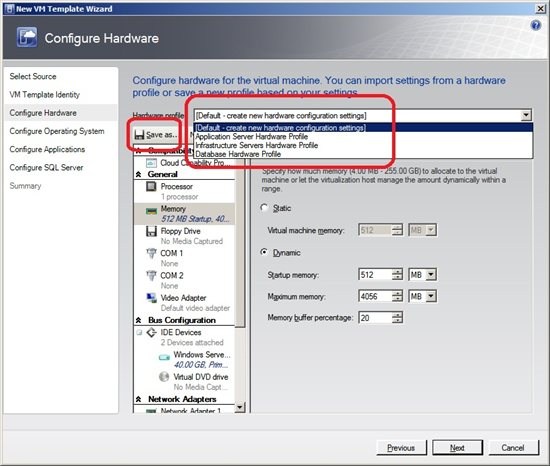Go to the Summary step

[25, 186]
